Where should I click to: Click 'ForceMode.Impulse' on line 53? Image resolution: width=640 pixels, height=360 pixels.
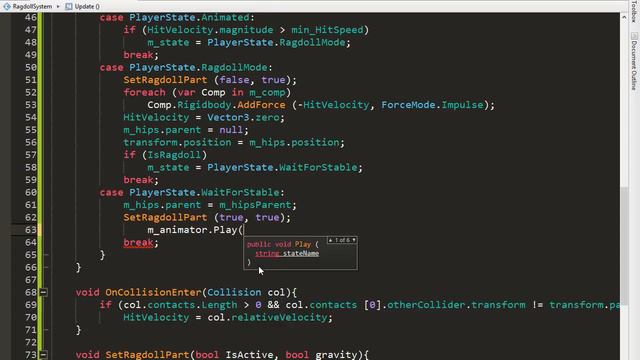click(x=432, y=105)
